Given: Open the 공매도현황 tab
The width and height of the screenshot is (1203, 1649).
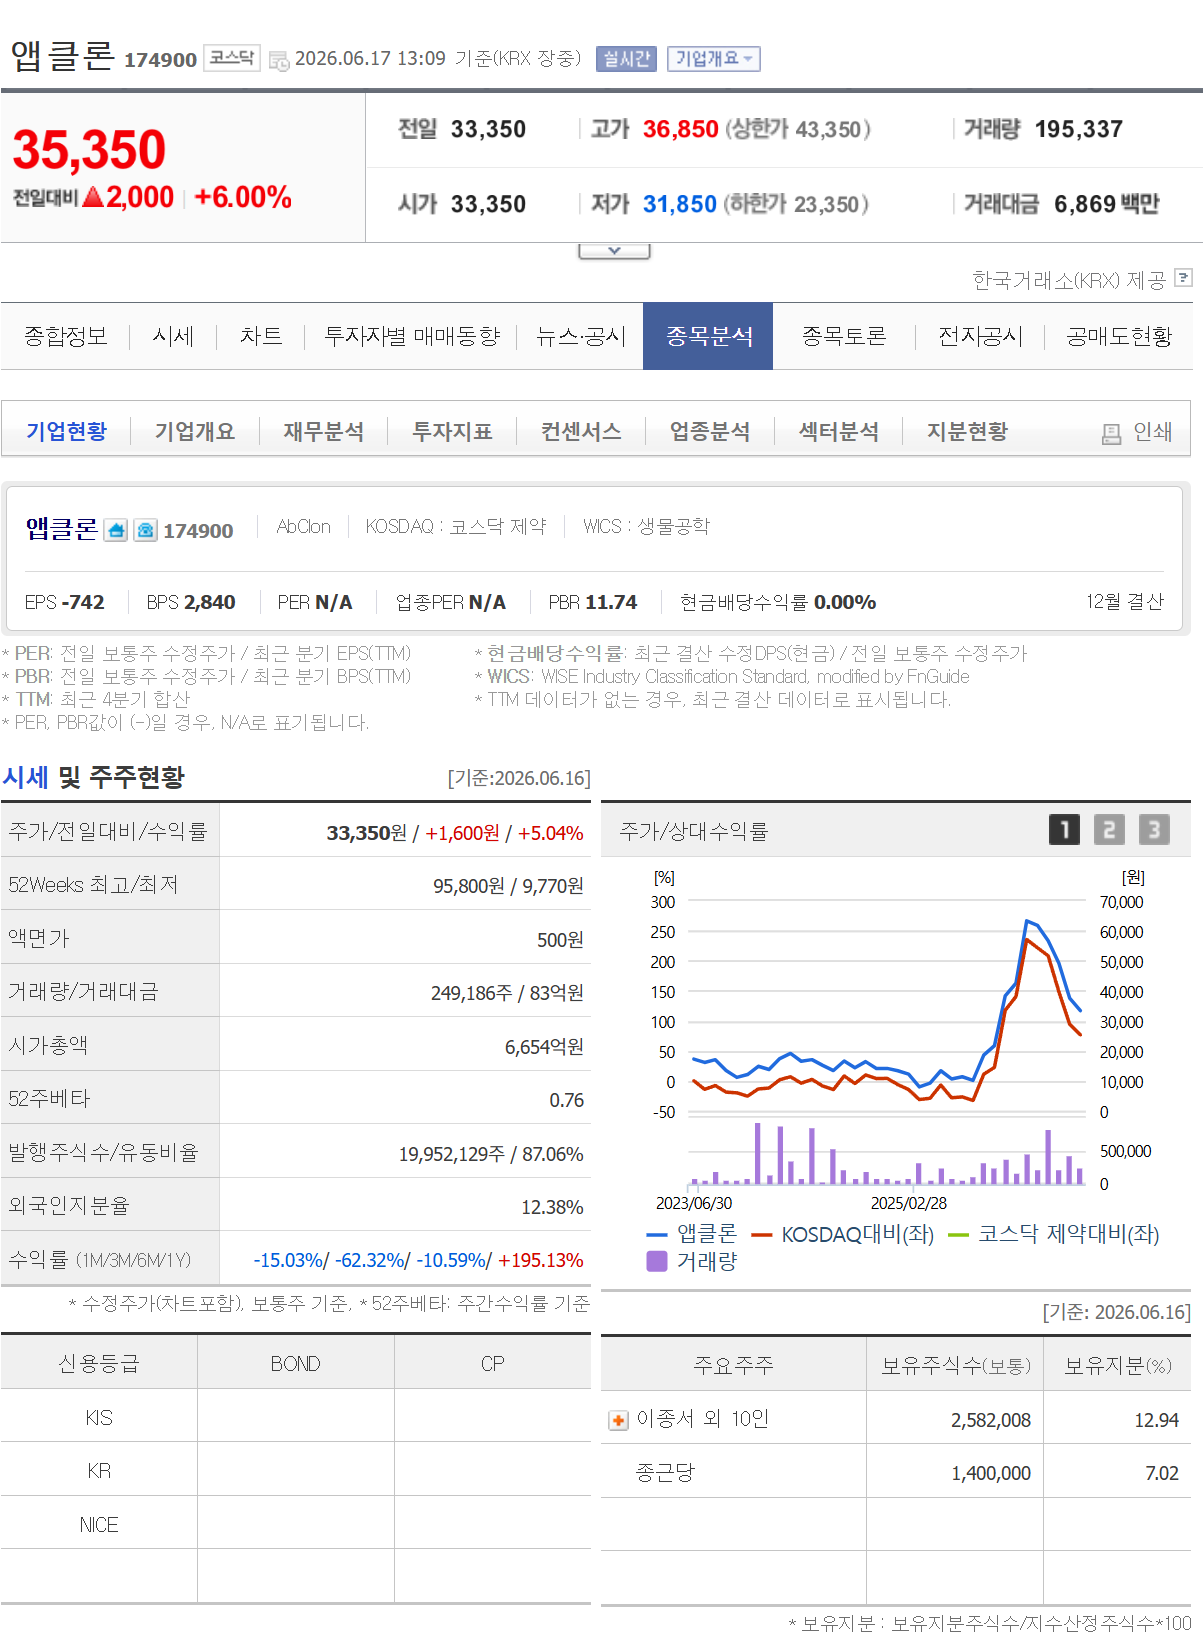Looking at the screenshot, I should 1119,336.
